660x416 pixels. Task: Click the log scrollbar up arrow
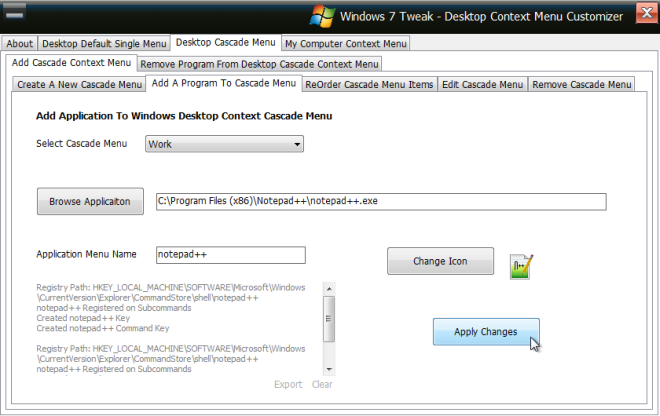(329, 289)
